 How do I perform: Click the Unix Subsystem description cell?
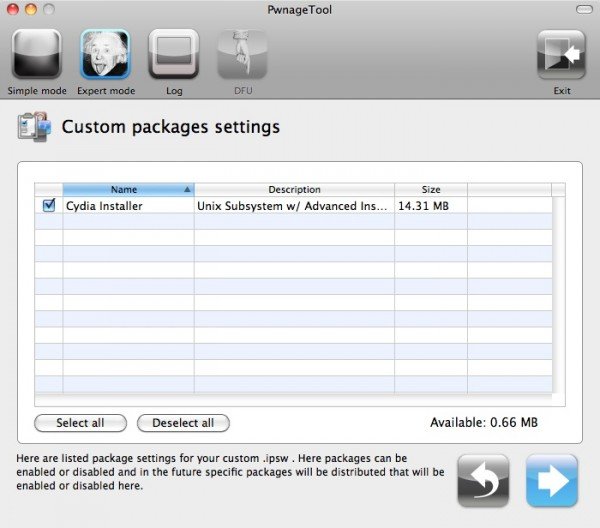pos(292,206)
